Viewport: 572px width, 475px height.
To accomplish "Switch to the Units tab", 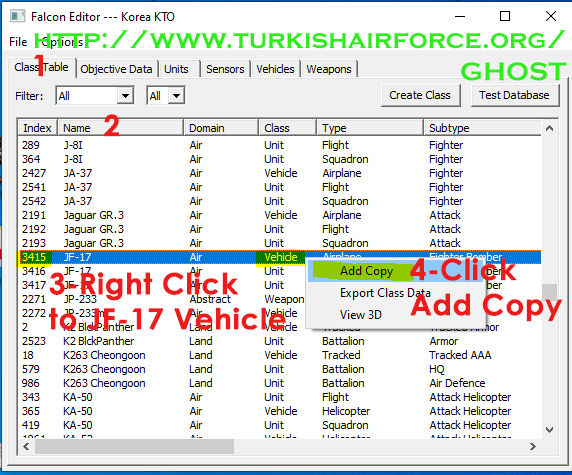I will point(176,69).
